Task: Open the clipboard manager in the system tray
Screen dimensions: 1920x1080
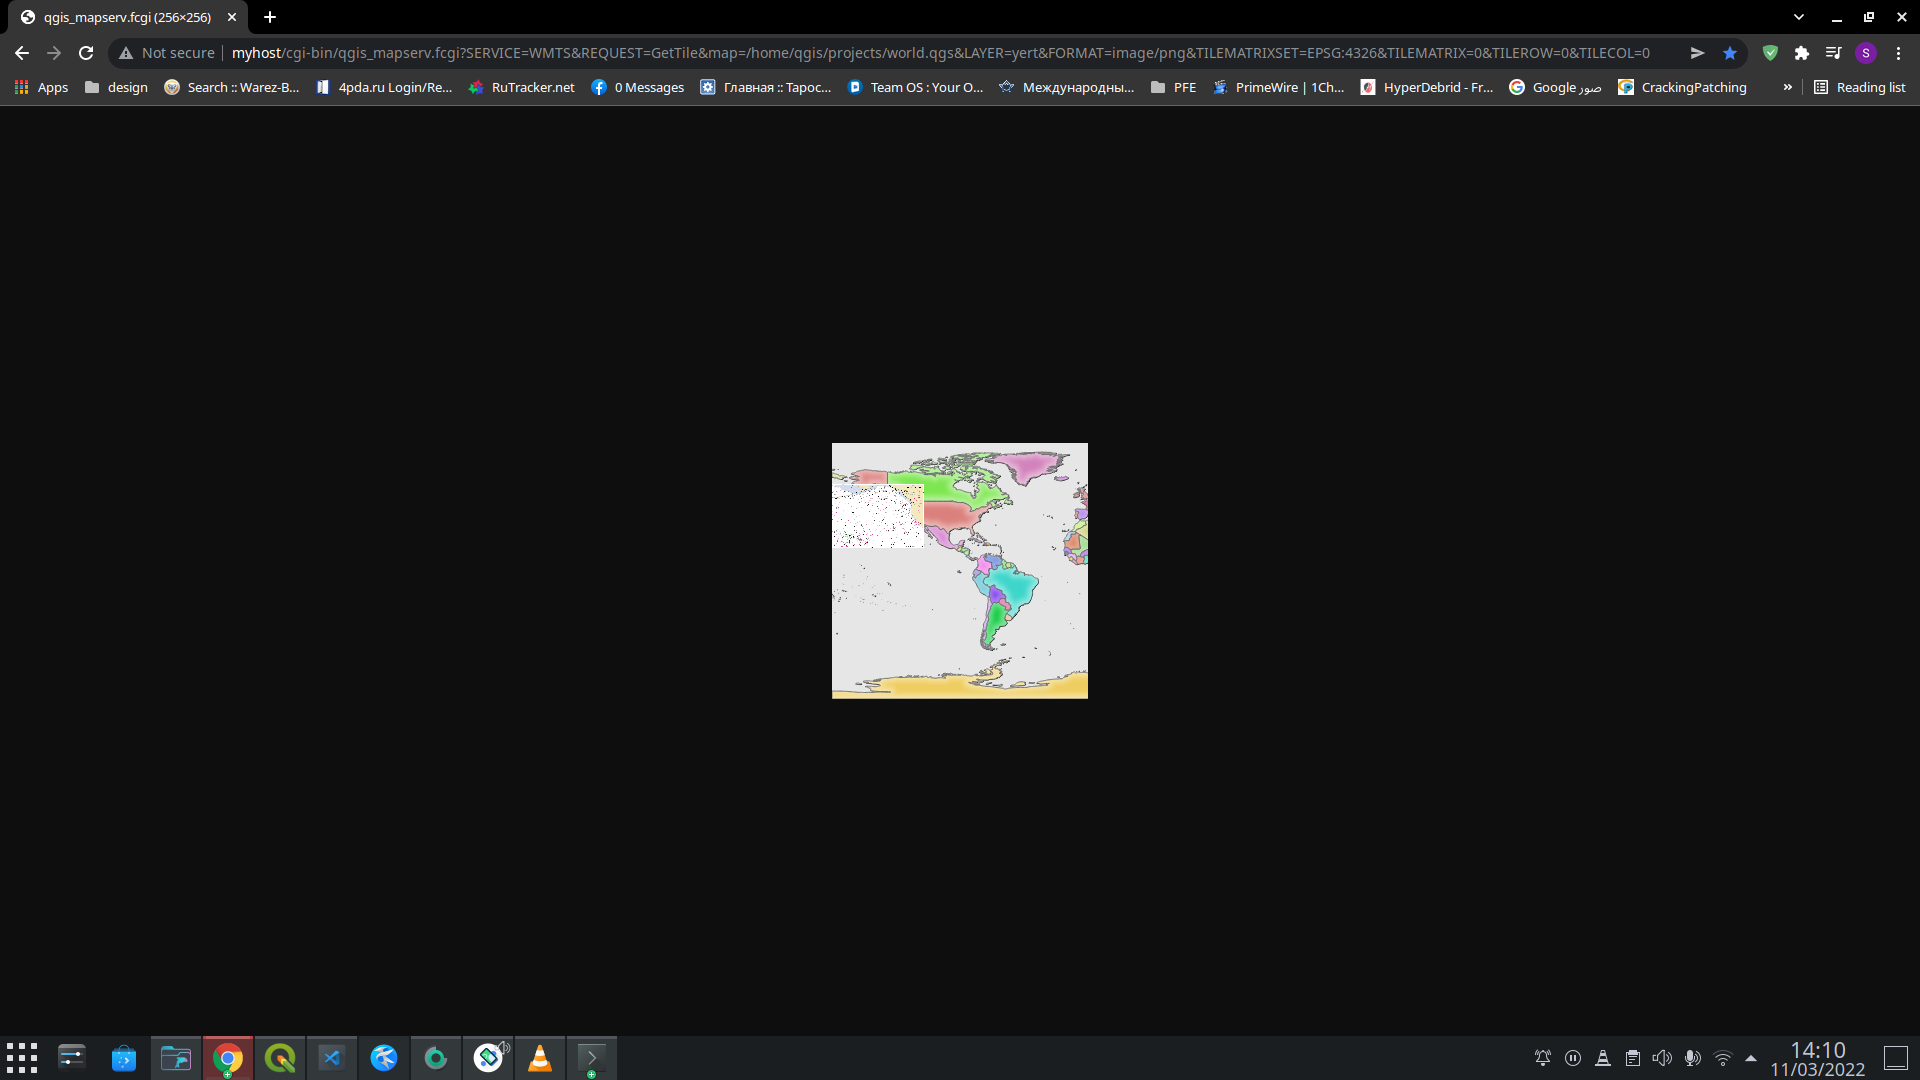Action: (x=1633, y=1058)
